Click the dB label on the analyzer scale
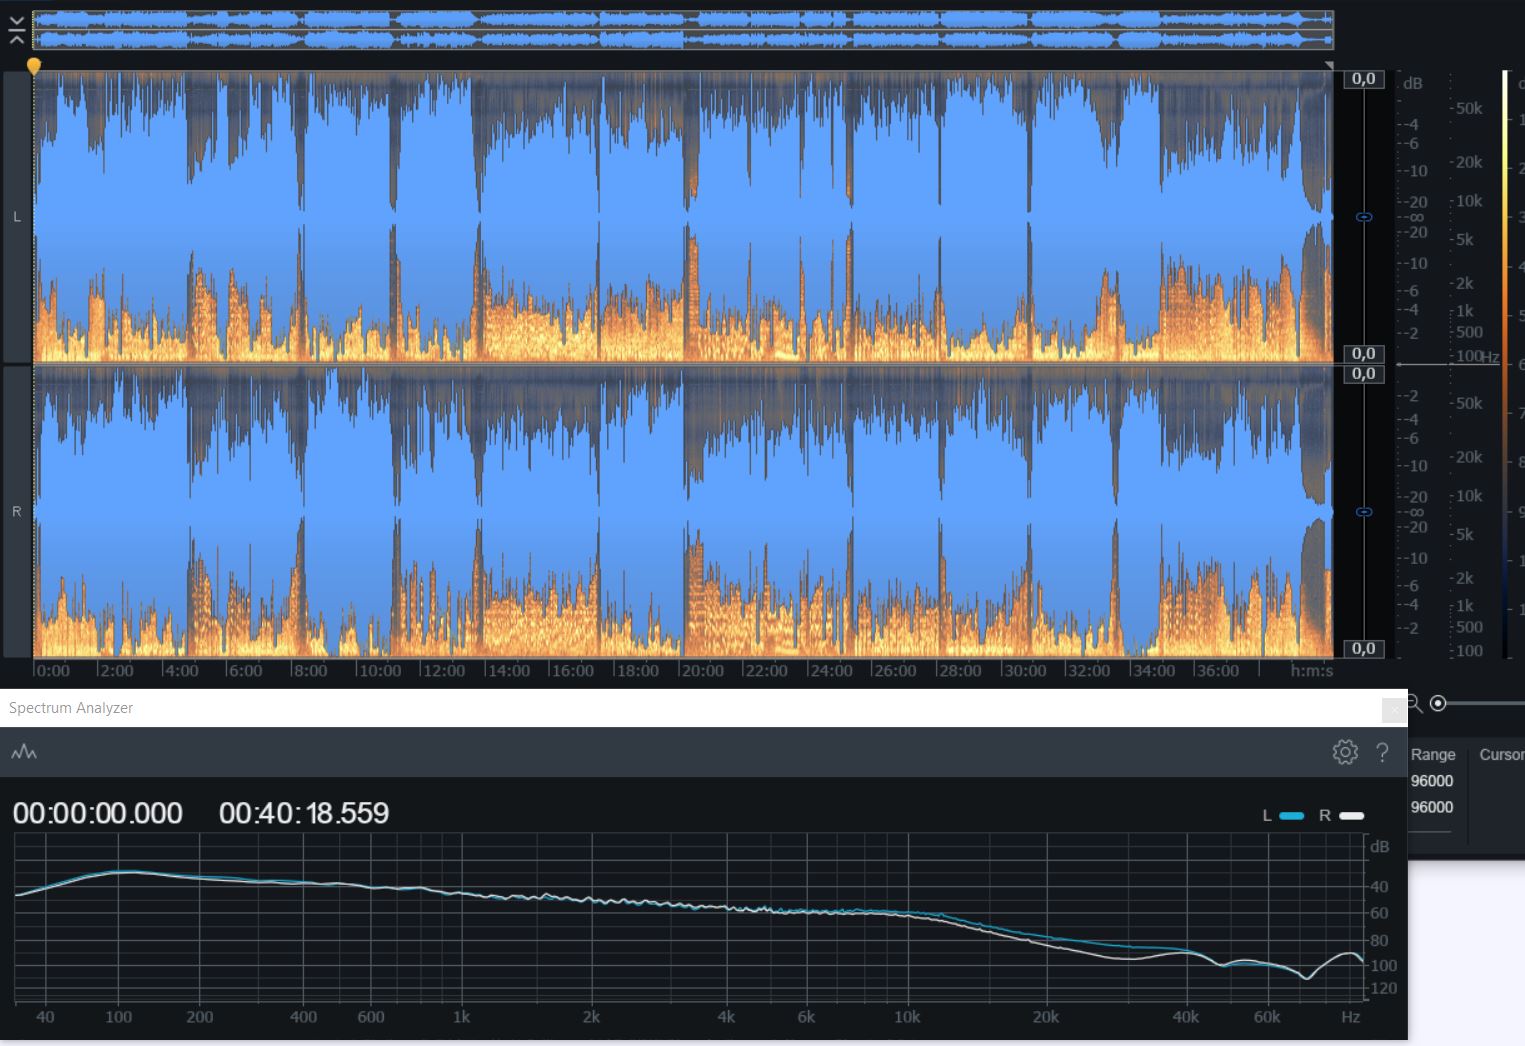 [x=1380, y=847]
